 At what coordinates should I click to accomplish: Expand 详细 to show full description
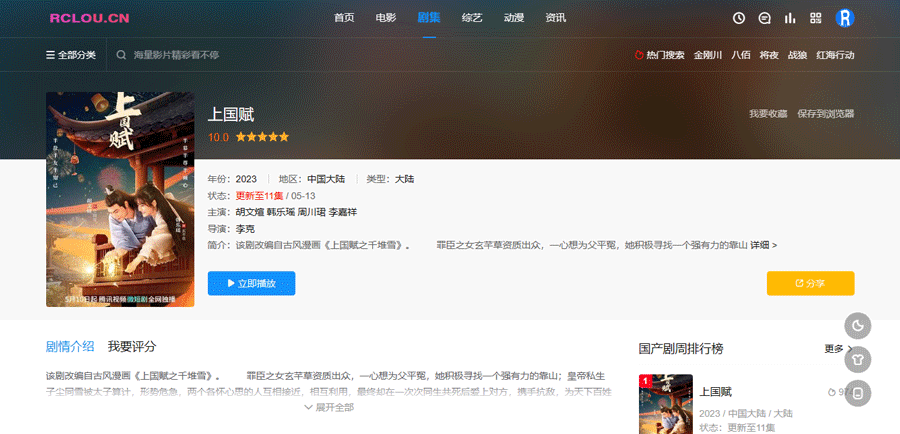[764, 245]
